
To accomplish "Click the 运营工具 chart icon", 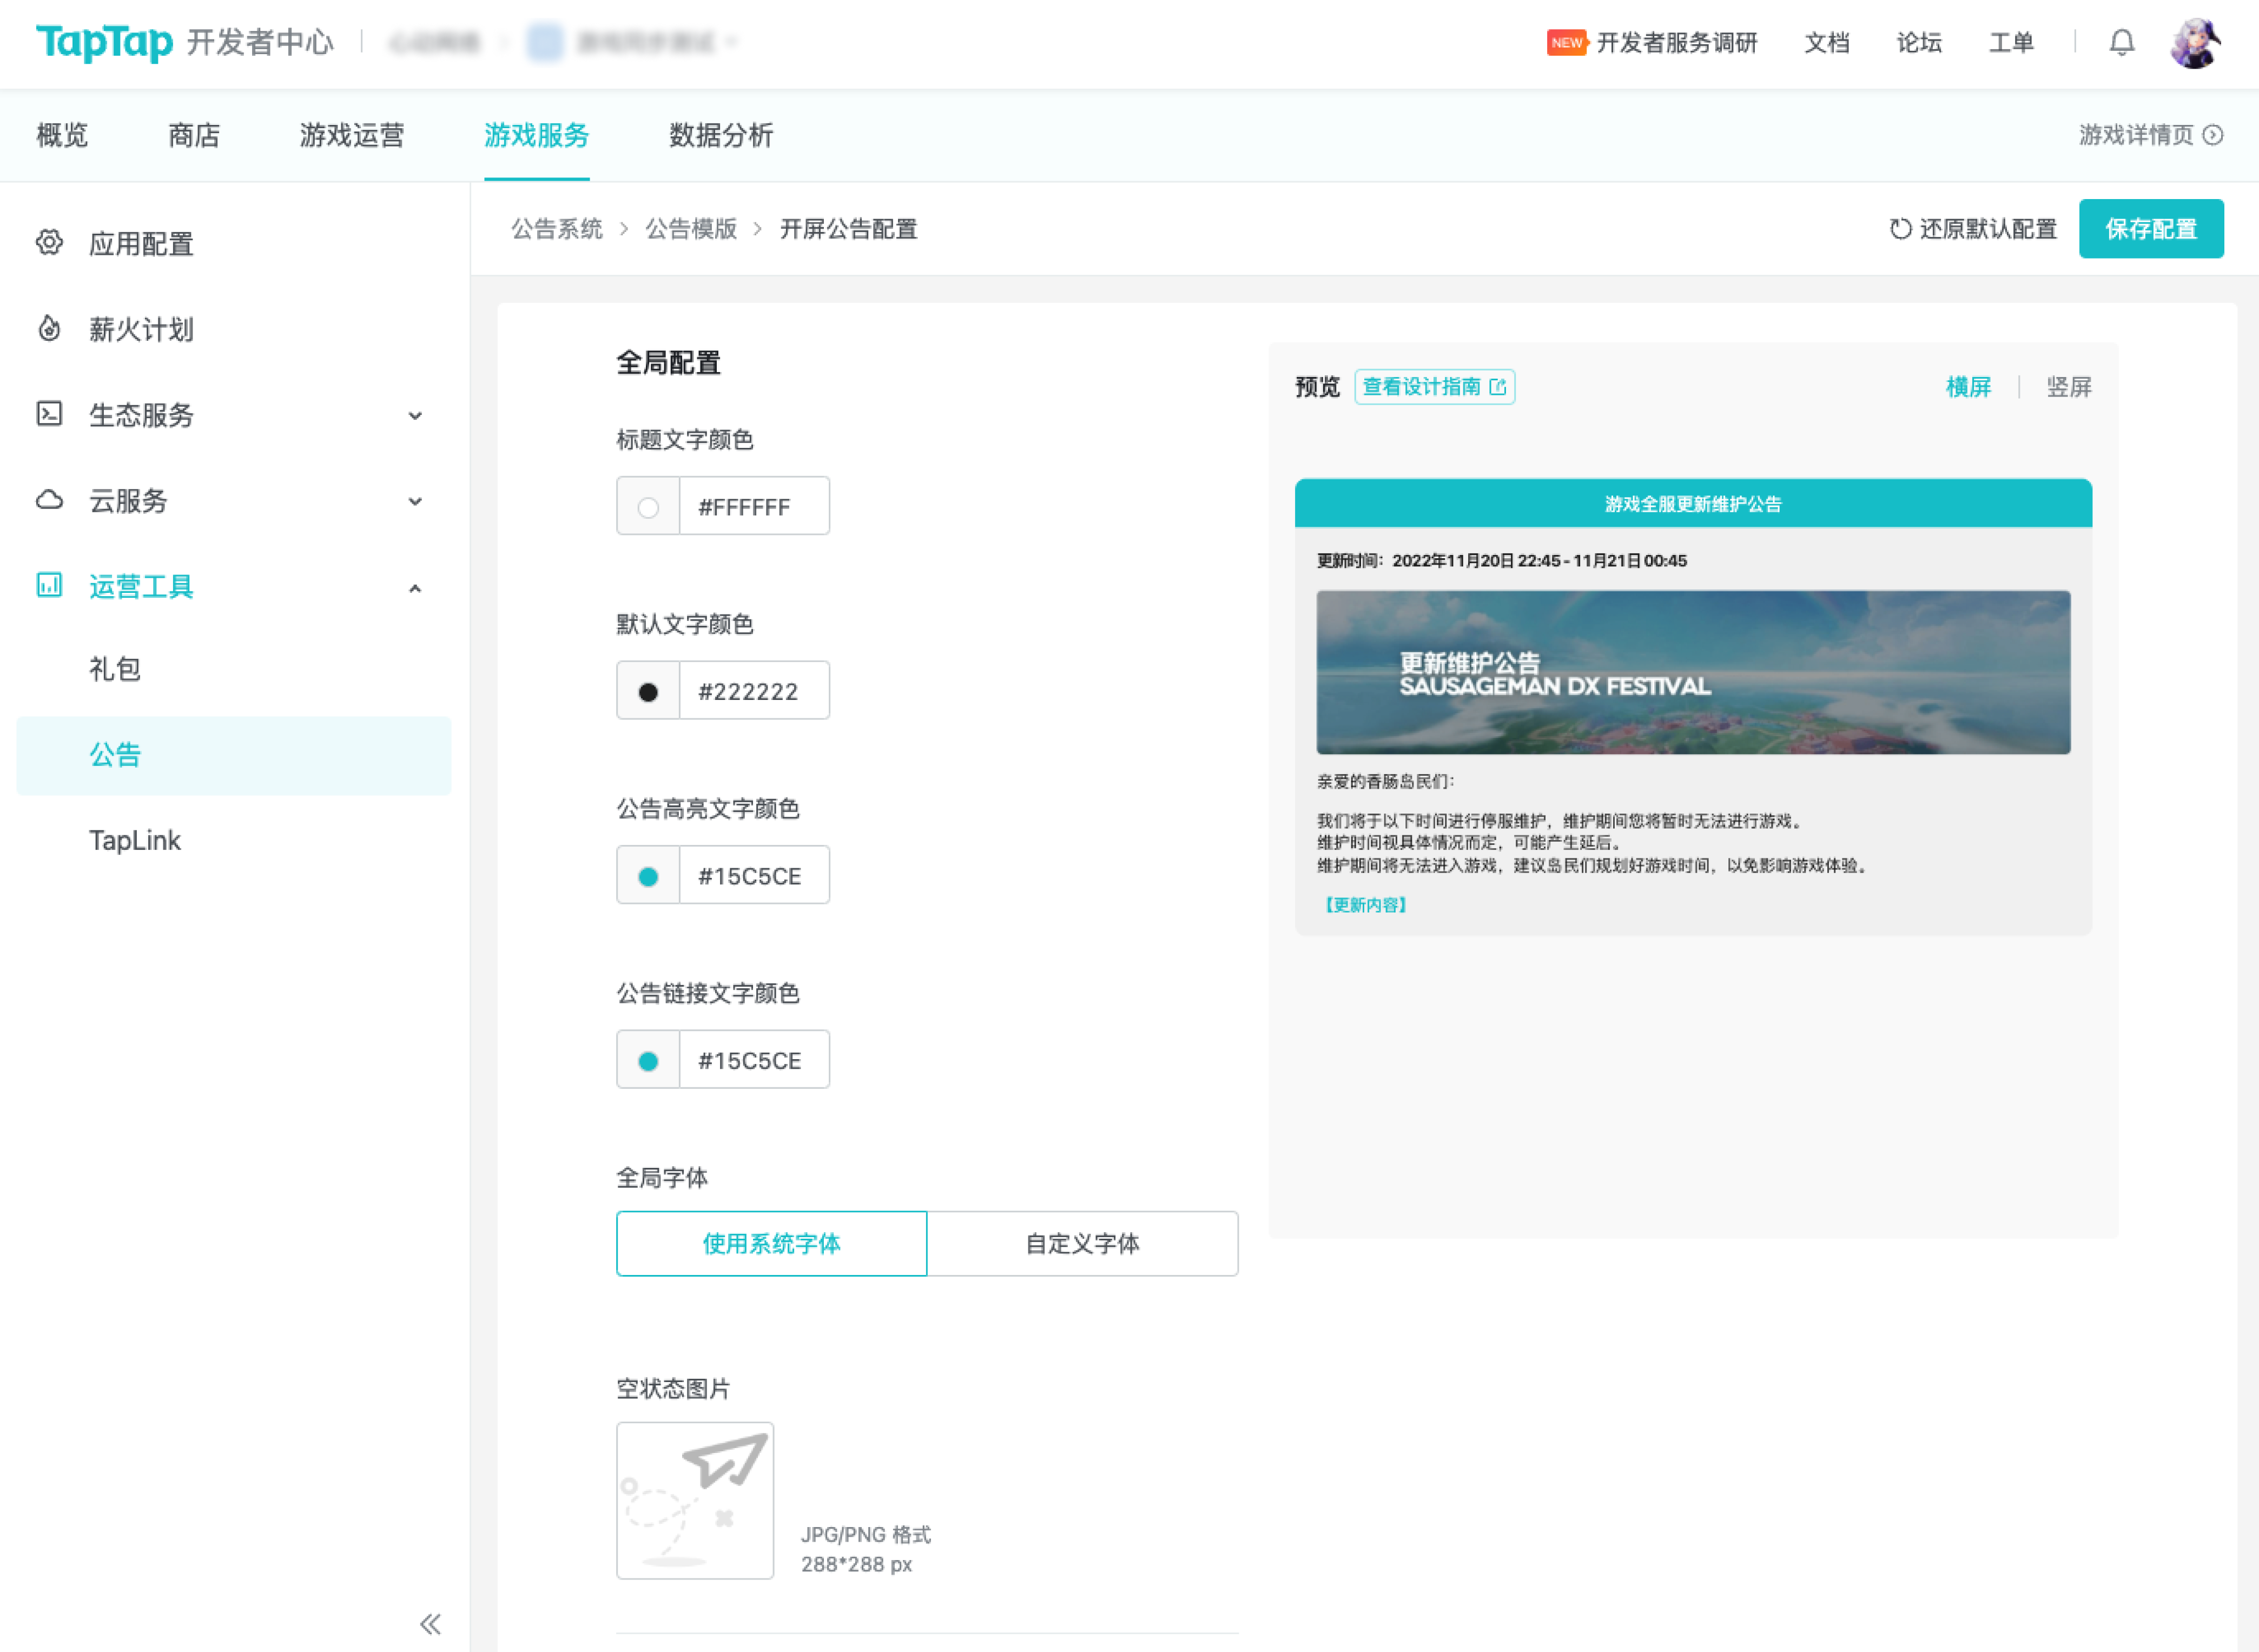I will (x=49, y=585).
